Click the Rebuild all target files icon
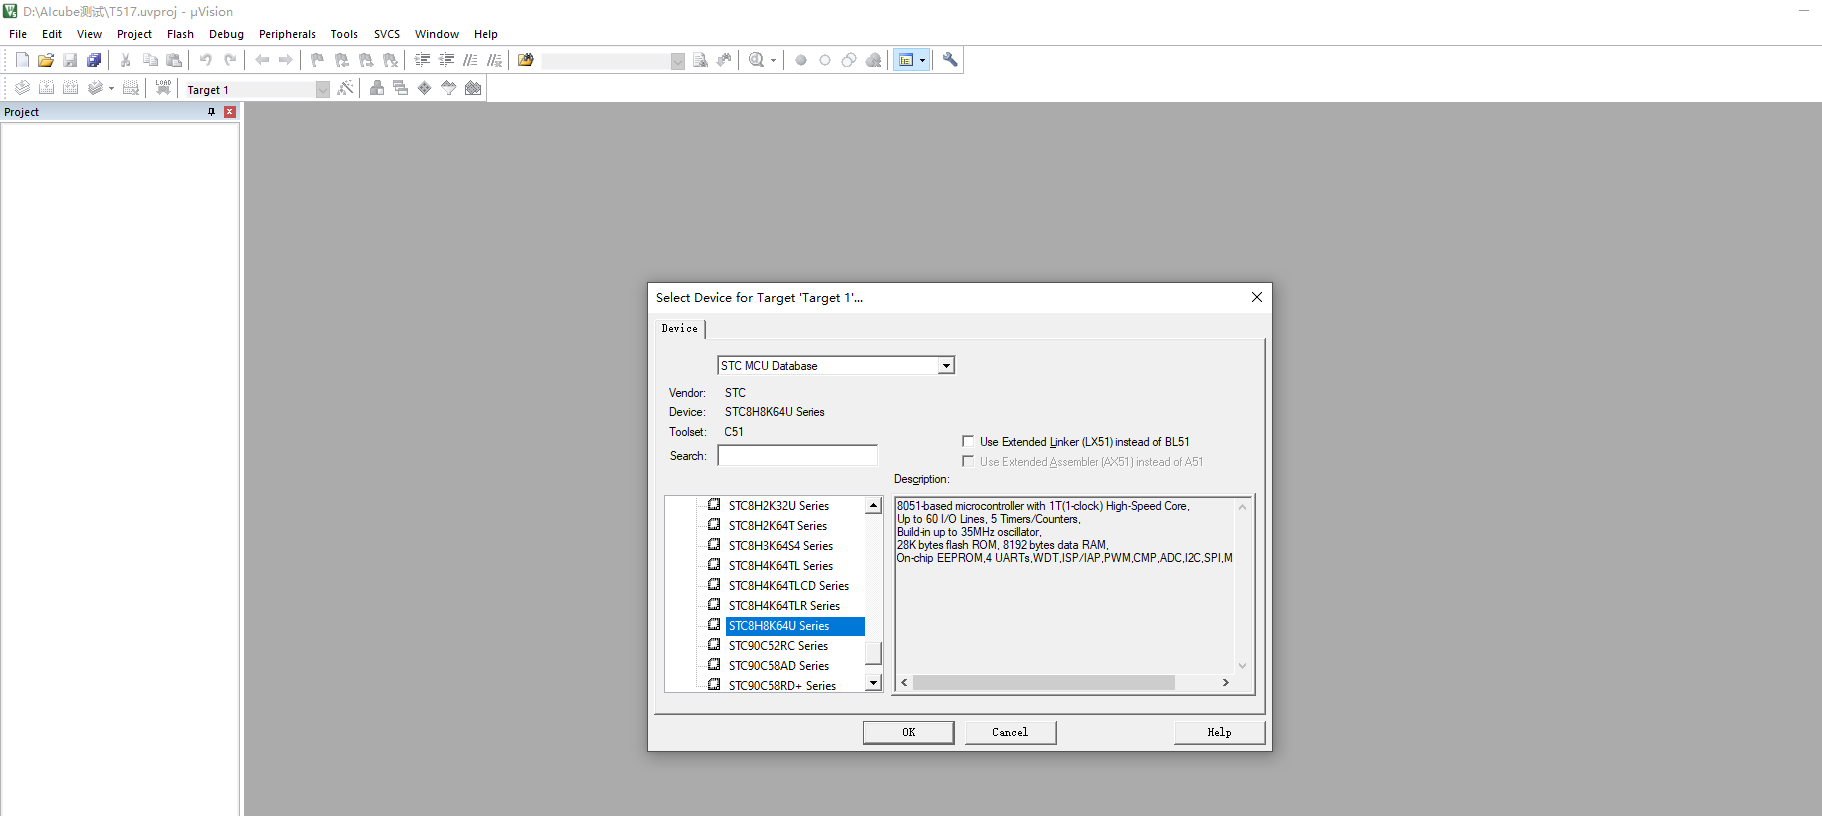This screenshot has height=816, width=1822. point(70,88)
